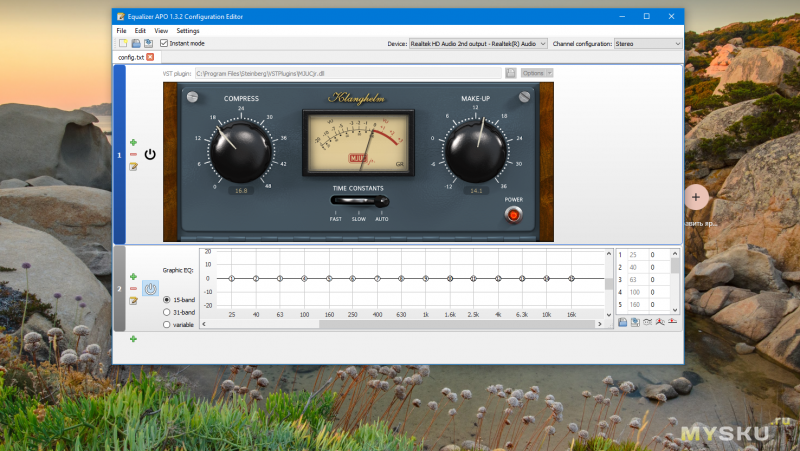Screen dimensions: 800x451
Task: Remove filter row 1 with red minus
Action: coord(133,155)
